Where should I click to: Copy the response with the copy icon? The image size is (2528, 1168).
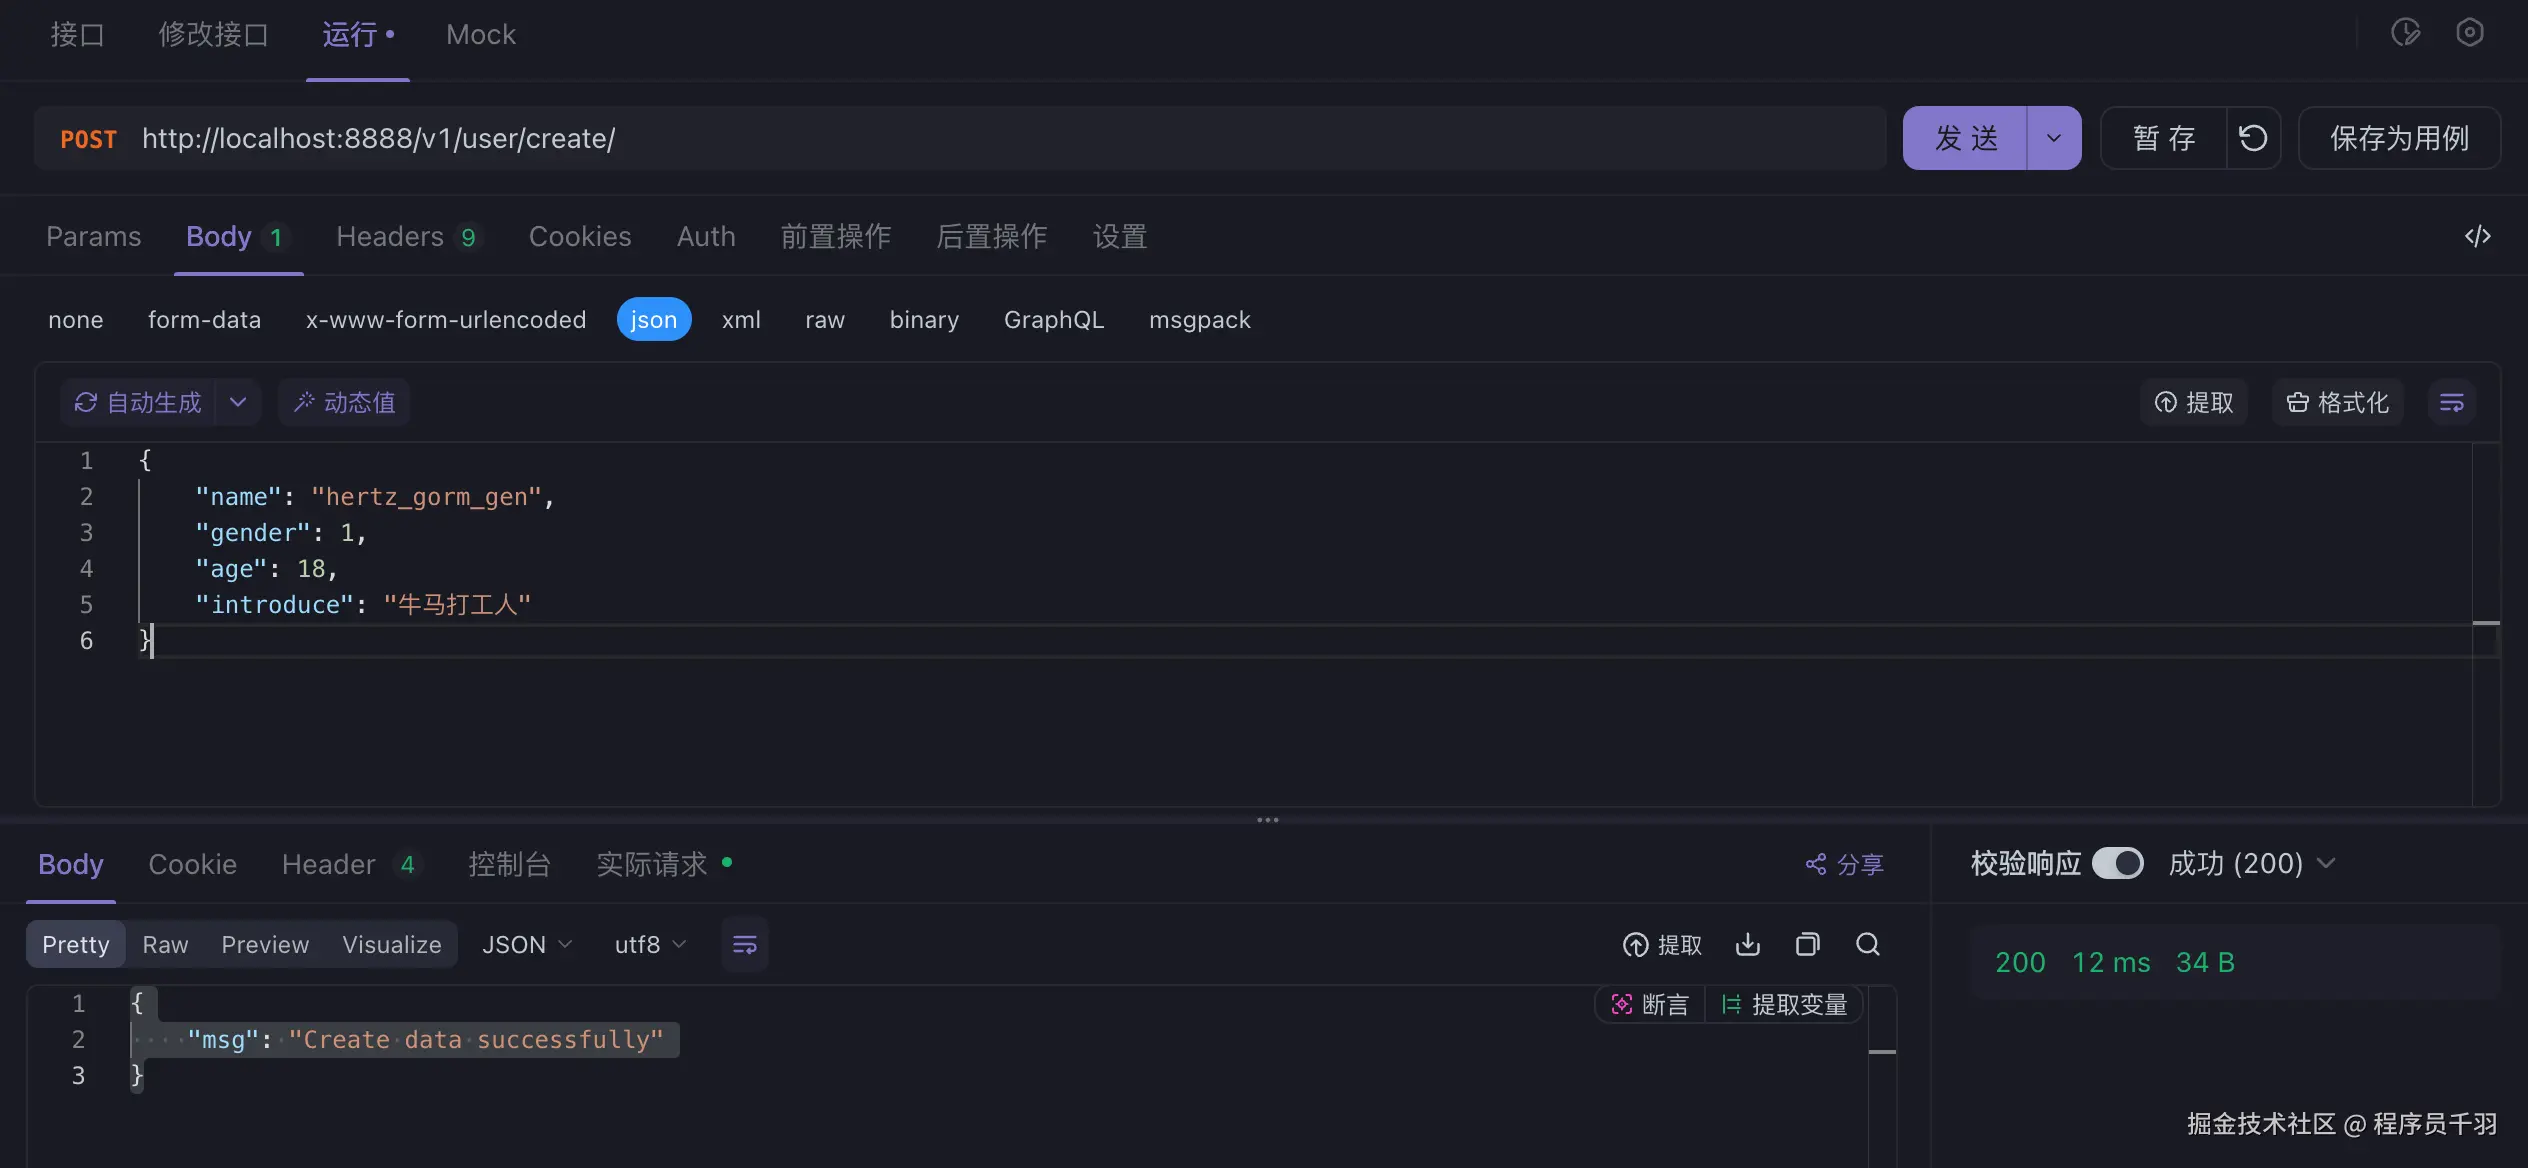click(1807, 944)
